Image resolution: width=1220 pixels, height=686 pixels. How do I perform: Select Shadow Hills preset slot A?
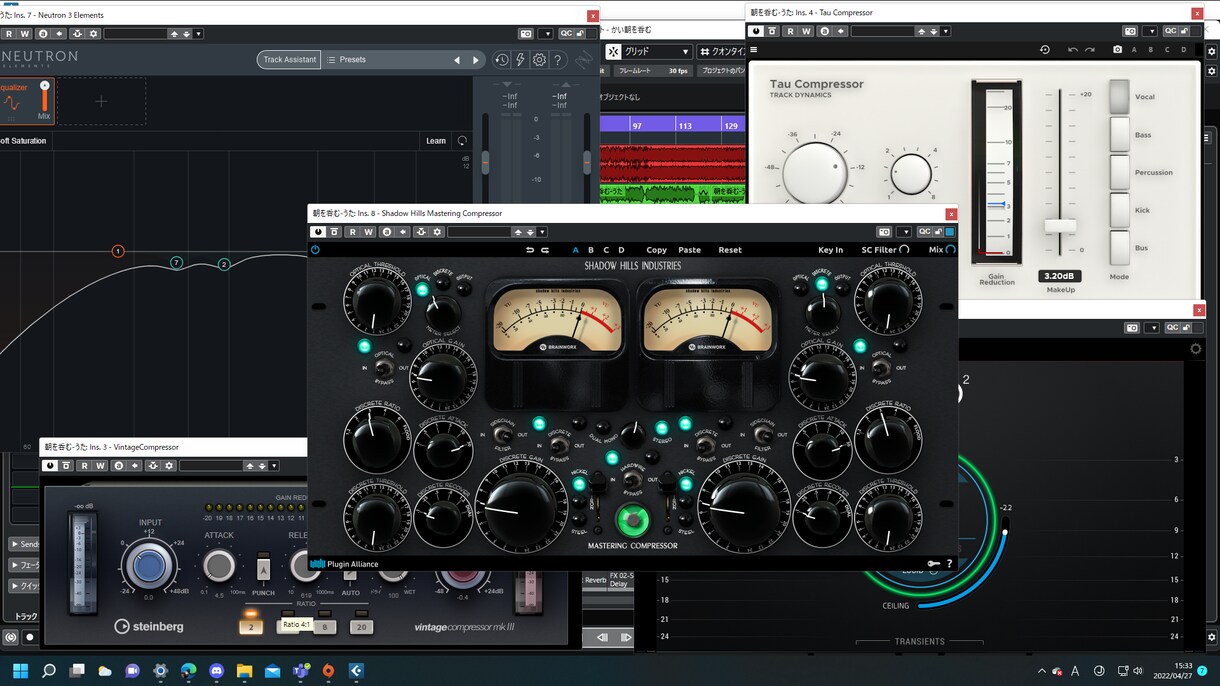576,250
